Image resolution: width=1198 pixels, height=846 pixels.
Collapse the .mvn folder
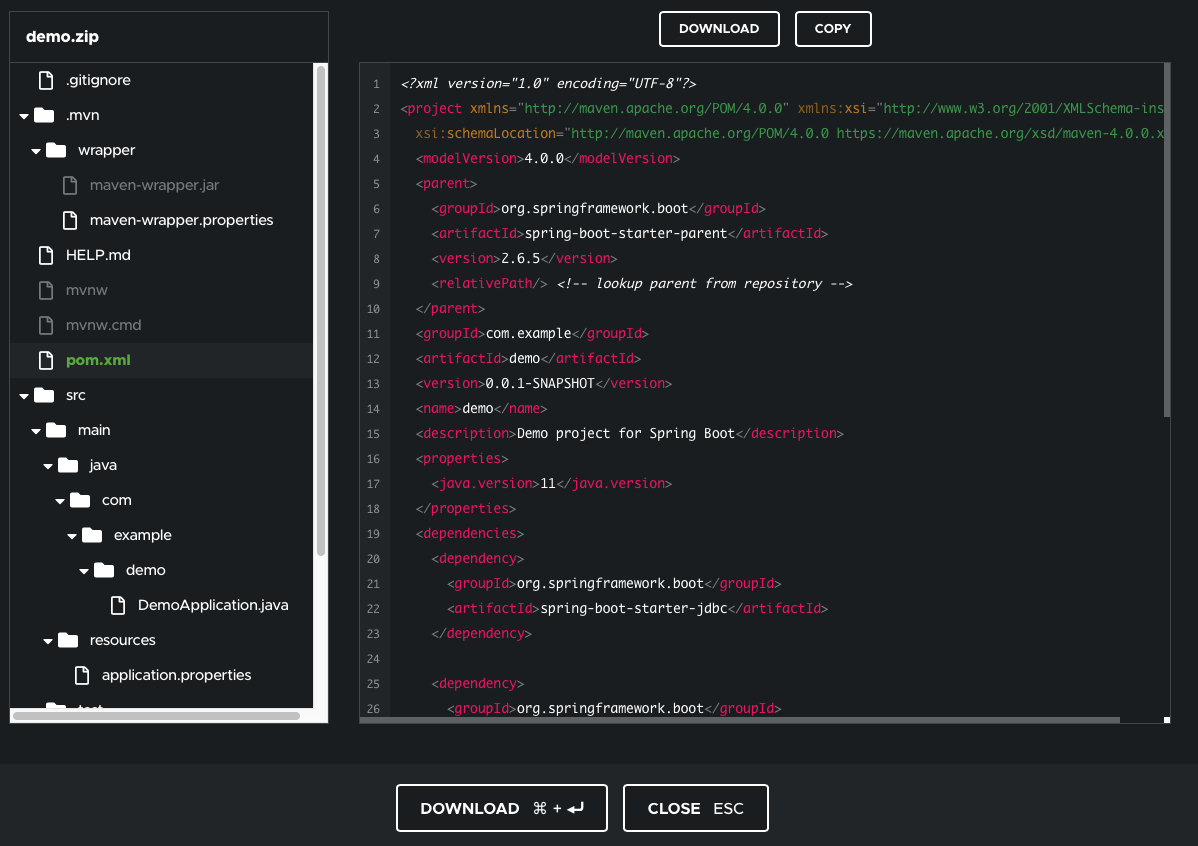22,114
